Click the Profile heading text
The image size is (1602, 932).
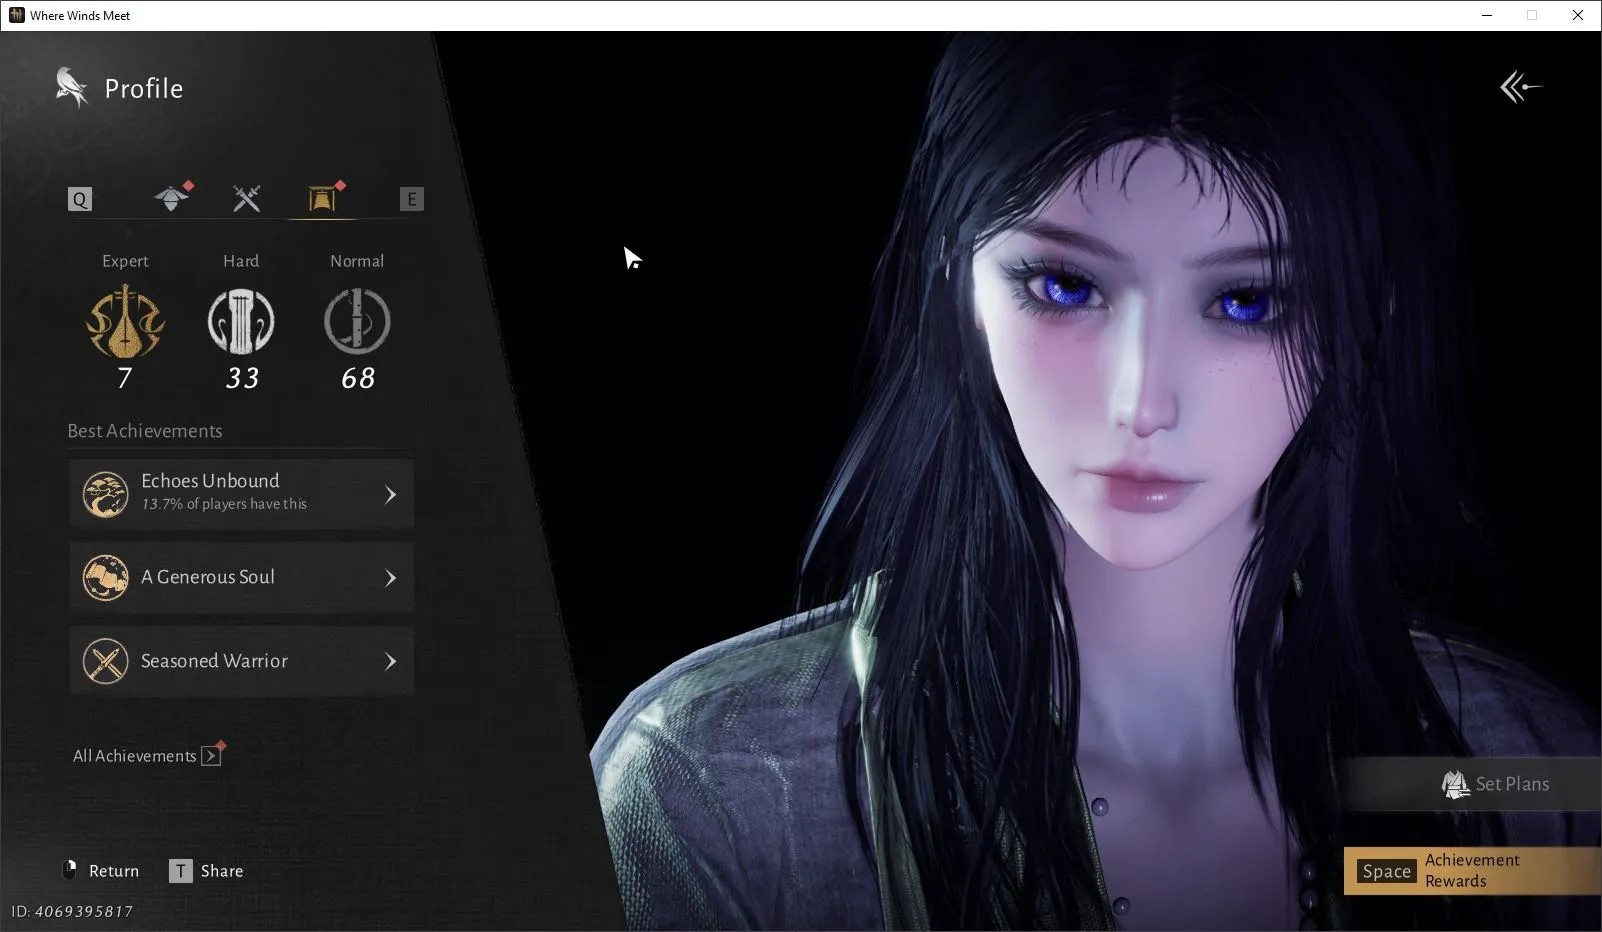coord(144,89)
